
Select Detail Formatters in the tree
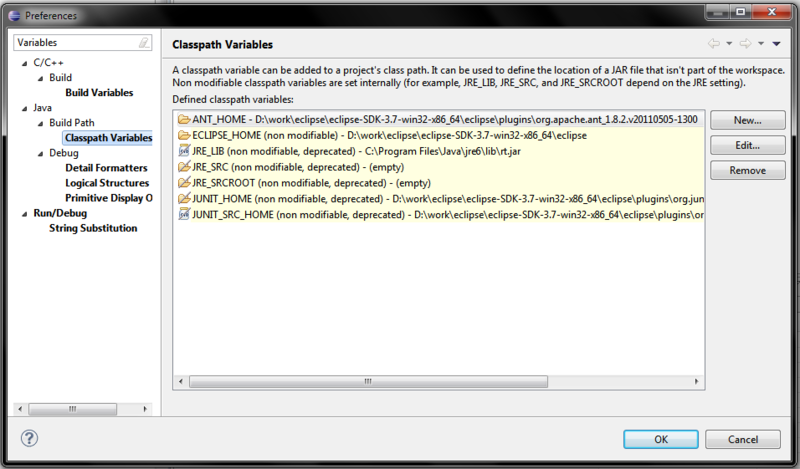click(x=106, y=168)
